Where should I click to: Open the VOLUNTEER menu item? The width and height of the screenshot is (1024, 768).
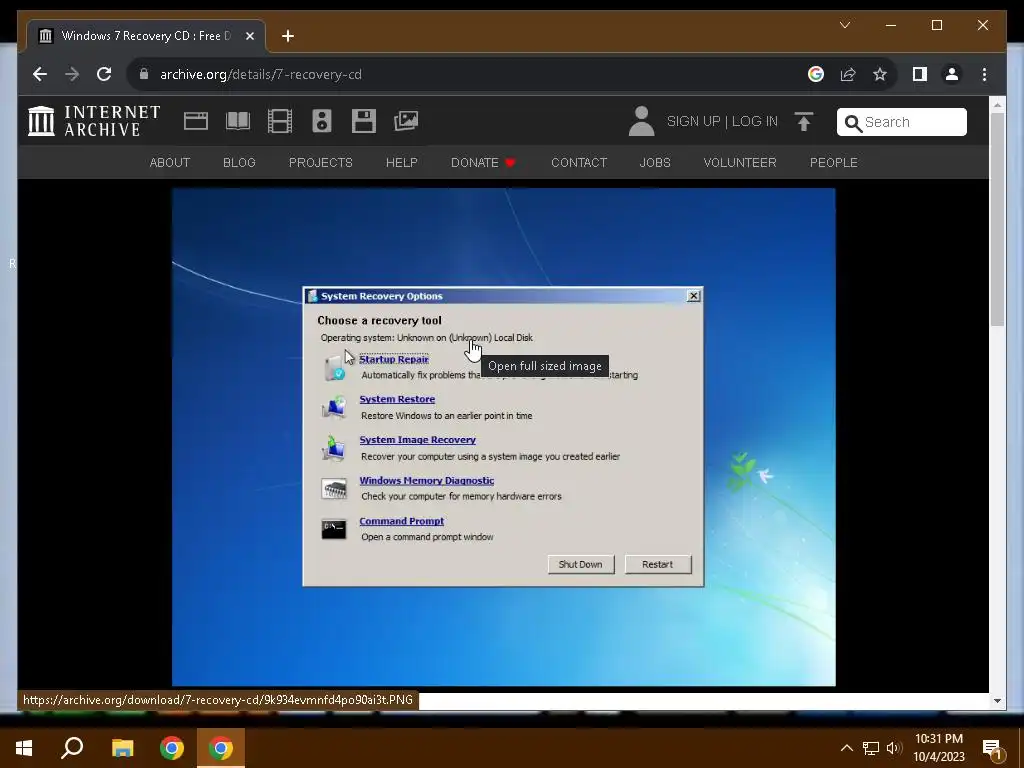(740, 163)
